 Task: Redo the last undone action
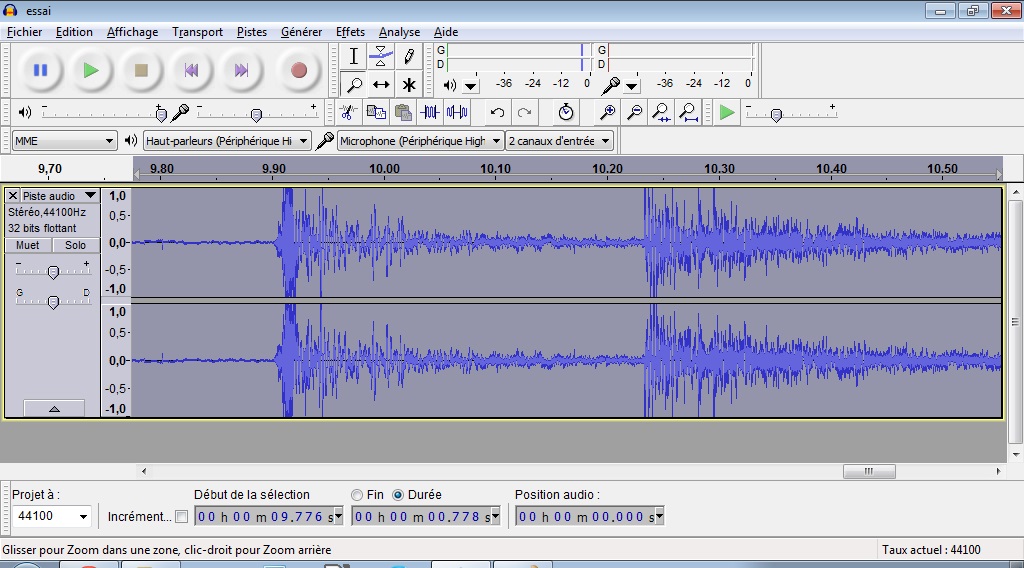pyautogui.click(x=524, y=112)
